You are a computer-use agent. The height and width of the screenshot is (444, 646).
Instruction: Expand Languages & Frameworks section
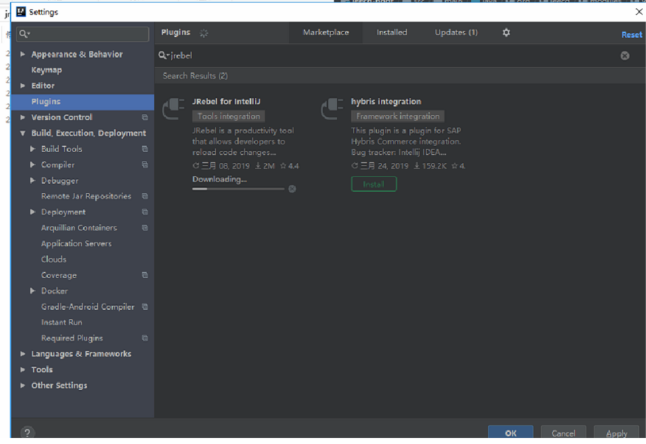23,354
